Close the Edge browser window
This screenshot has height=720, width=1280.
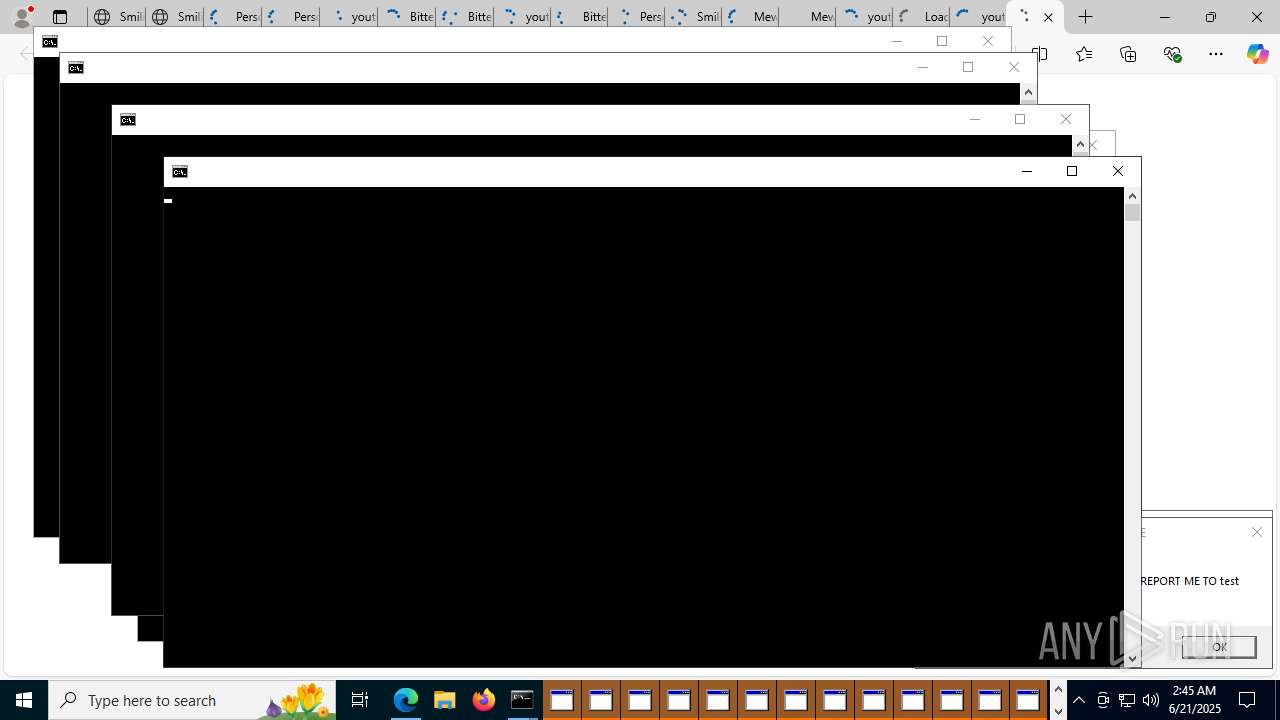pyautogui.click(x=1257, y=17)
